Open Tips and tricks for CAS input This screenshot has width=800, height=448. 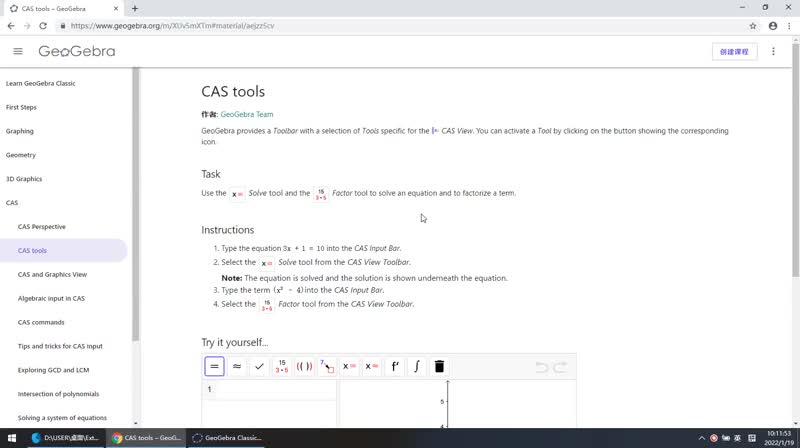60,346
